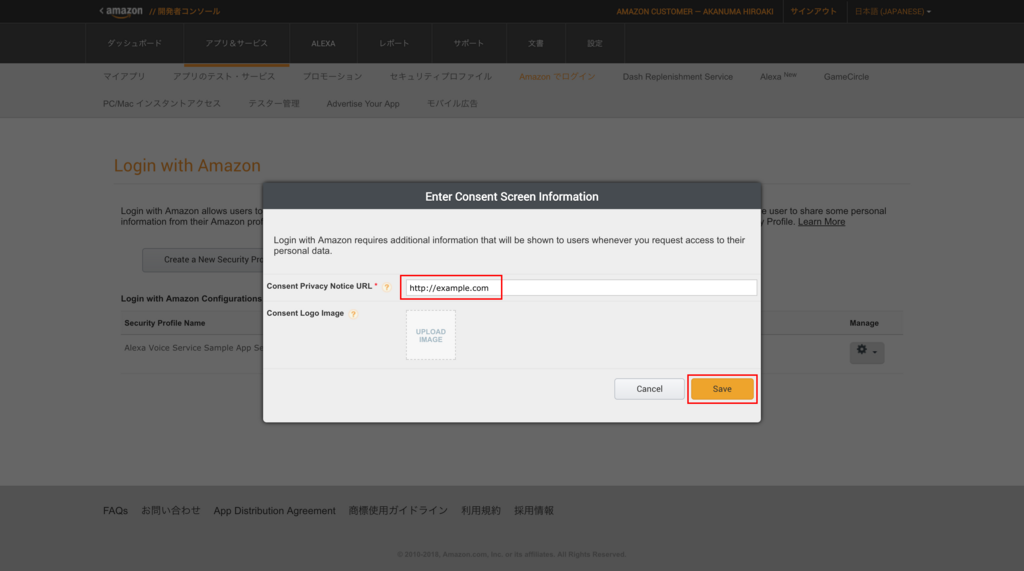The image size is (1024, 571).
Task: Open the アプリ＆サービス tab
Action: [236, 43]
